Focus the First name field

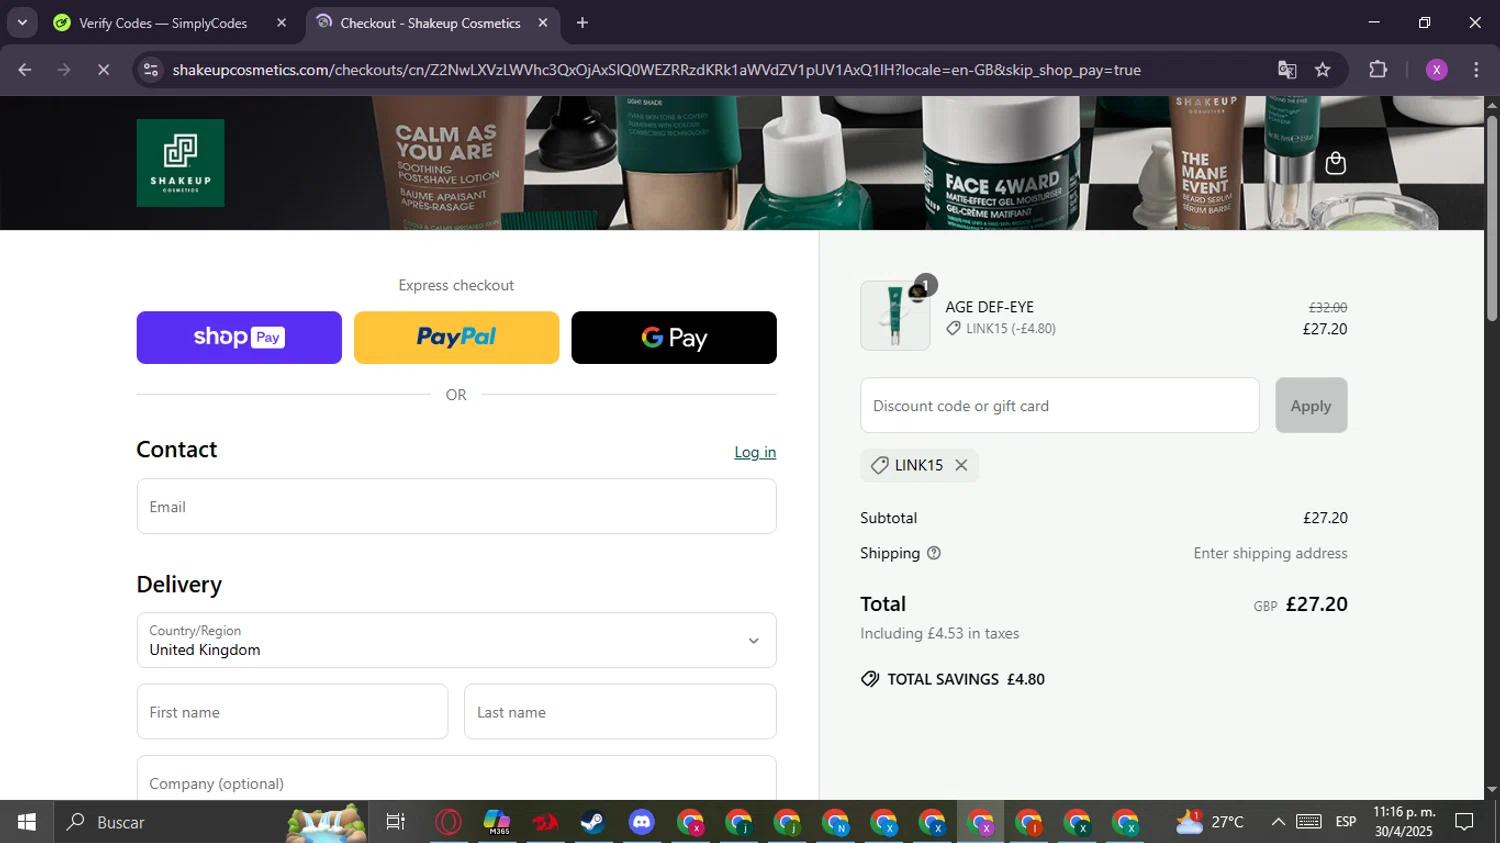(x=292, y=712)
